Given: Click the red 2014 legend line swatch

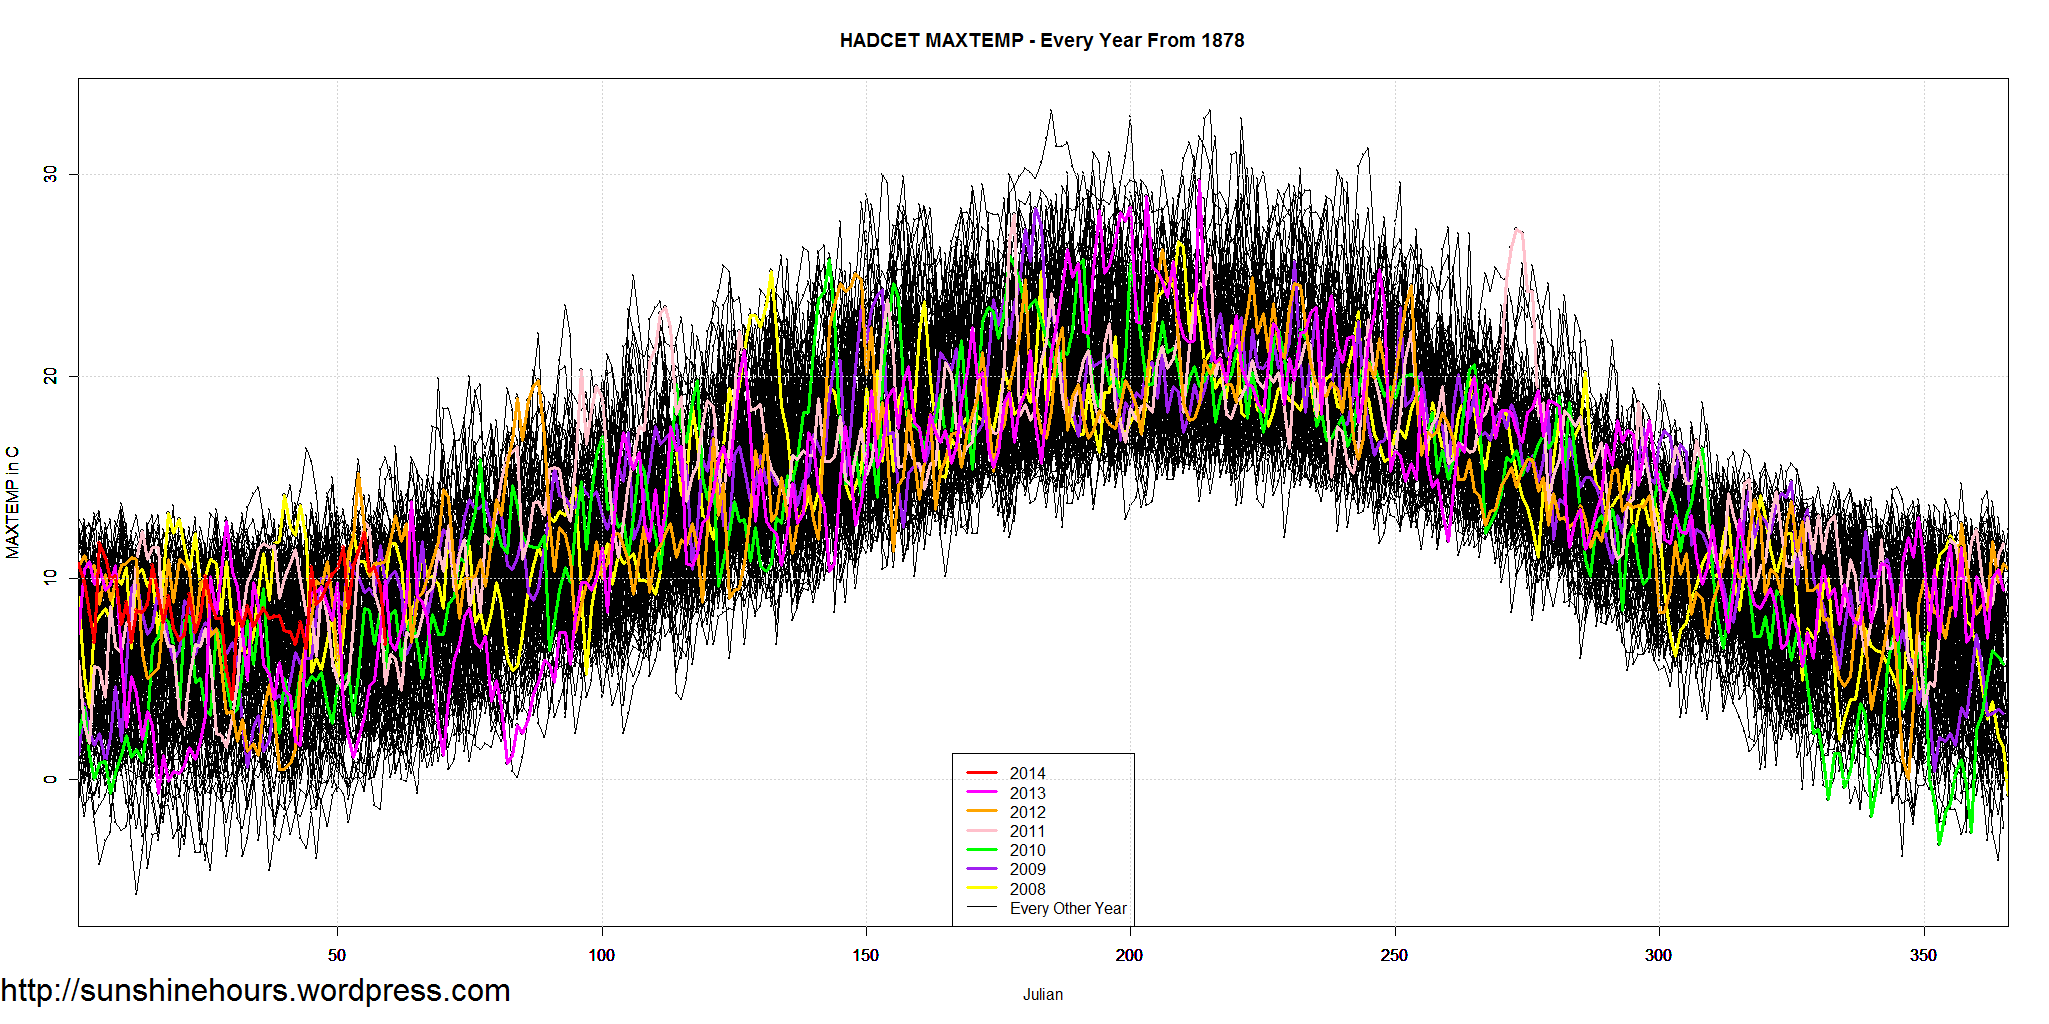Looking at the screenshot, I should [981, 773].
